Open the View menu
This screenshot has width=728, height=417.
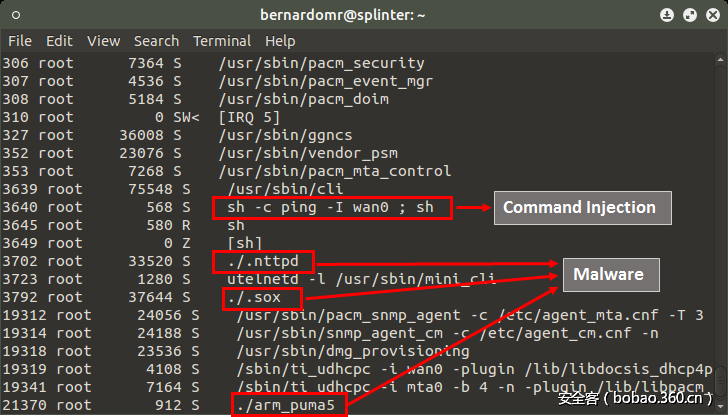click(x=104, y=41)
